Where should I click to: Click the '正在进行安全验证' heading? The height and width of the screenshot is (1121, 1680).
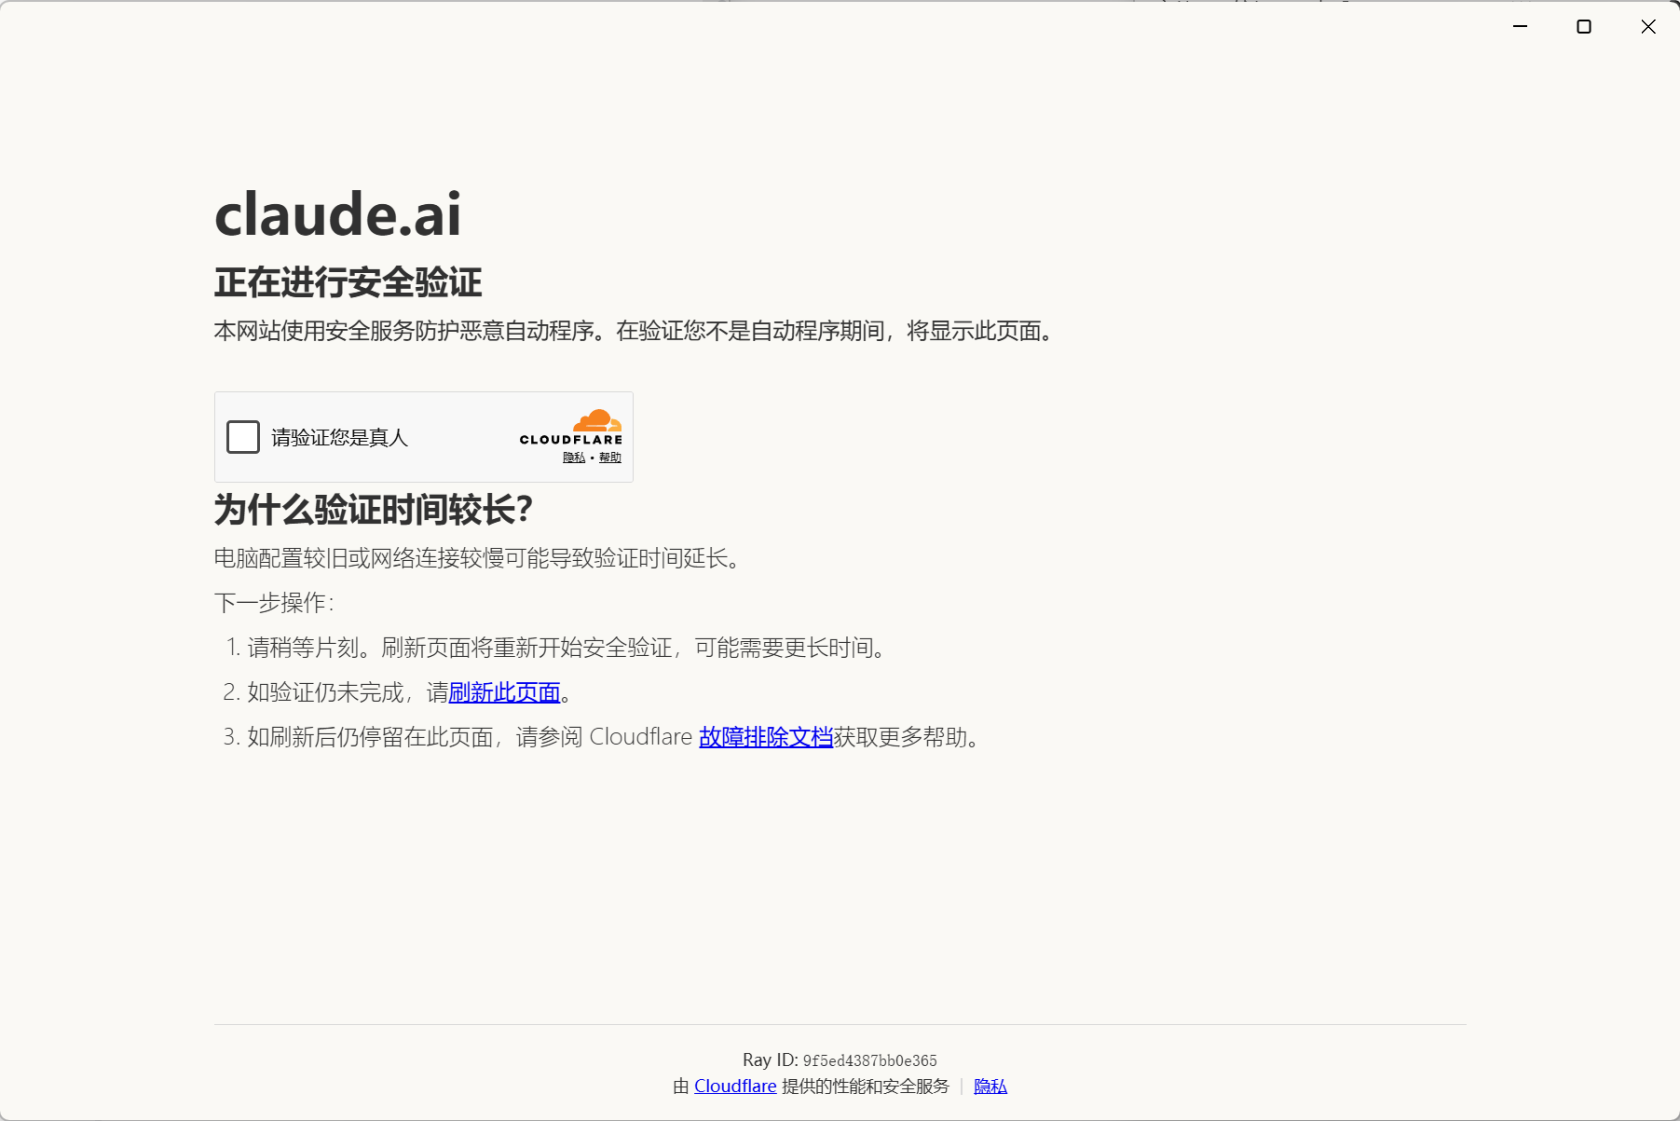[348, 283]
